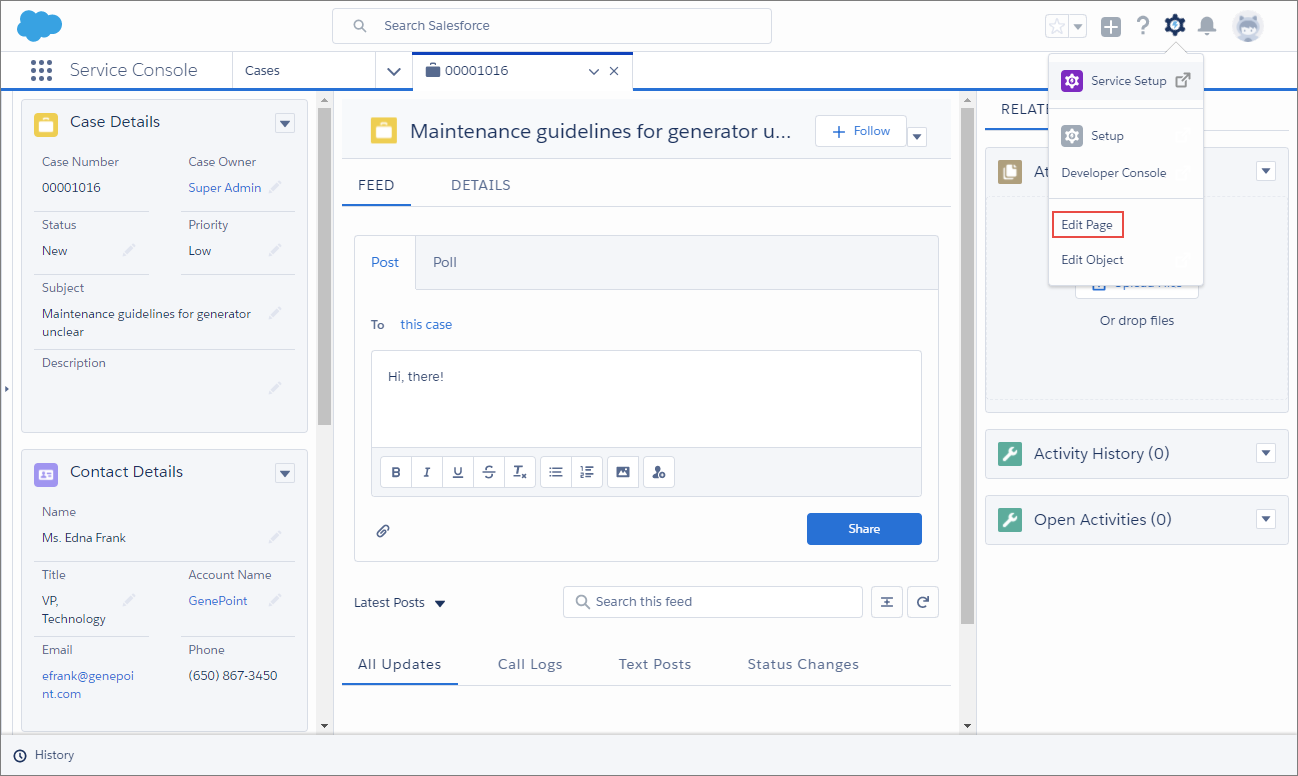Open the Cases navigation dropdown chevron
The height and width of the screenshot is (776, 1298).
click(x=393, y=71)
